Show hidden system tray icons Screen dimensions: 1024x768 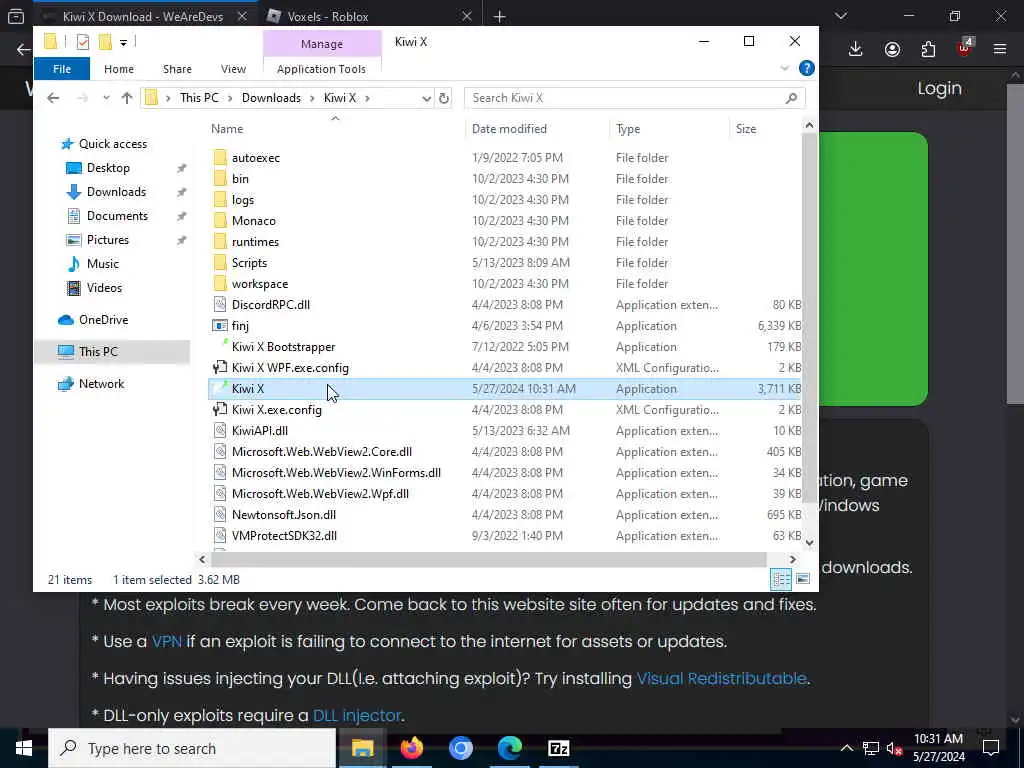coord(846,748)
